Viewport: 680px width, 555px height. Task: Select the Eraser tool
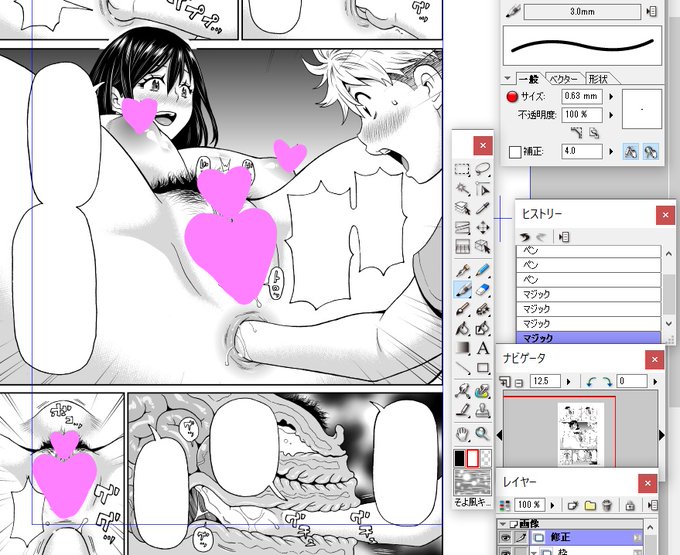[x=482, y=290]
